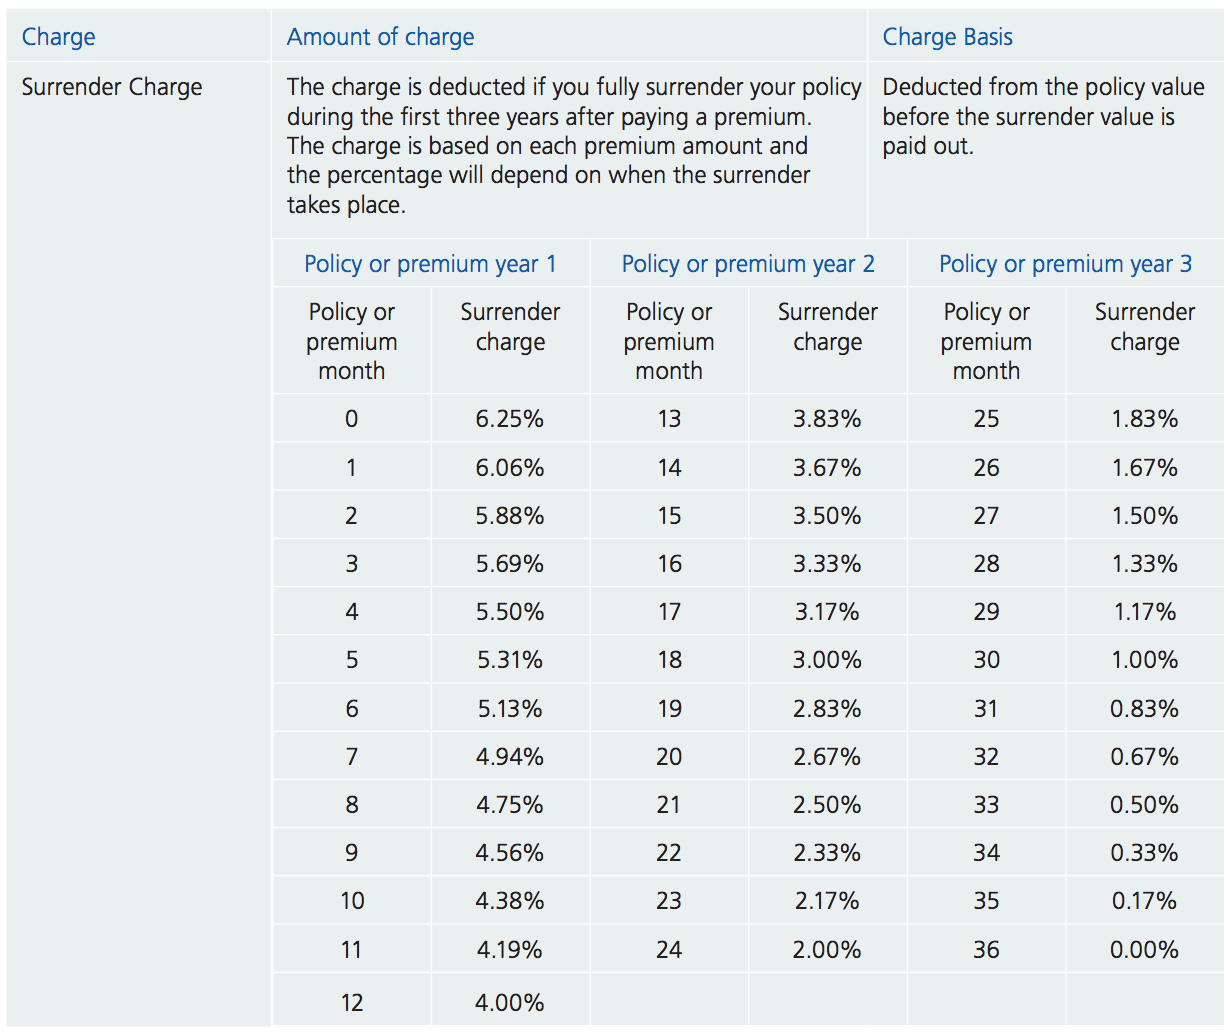Select the 3.00% surrender charge value
Screen dimensions: 1230x1034
827,660
